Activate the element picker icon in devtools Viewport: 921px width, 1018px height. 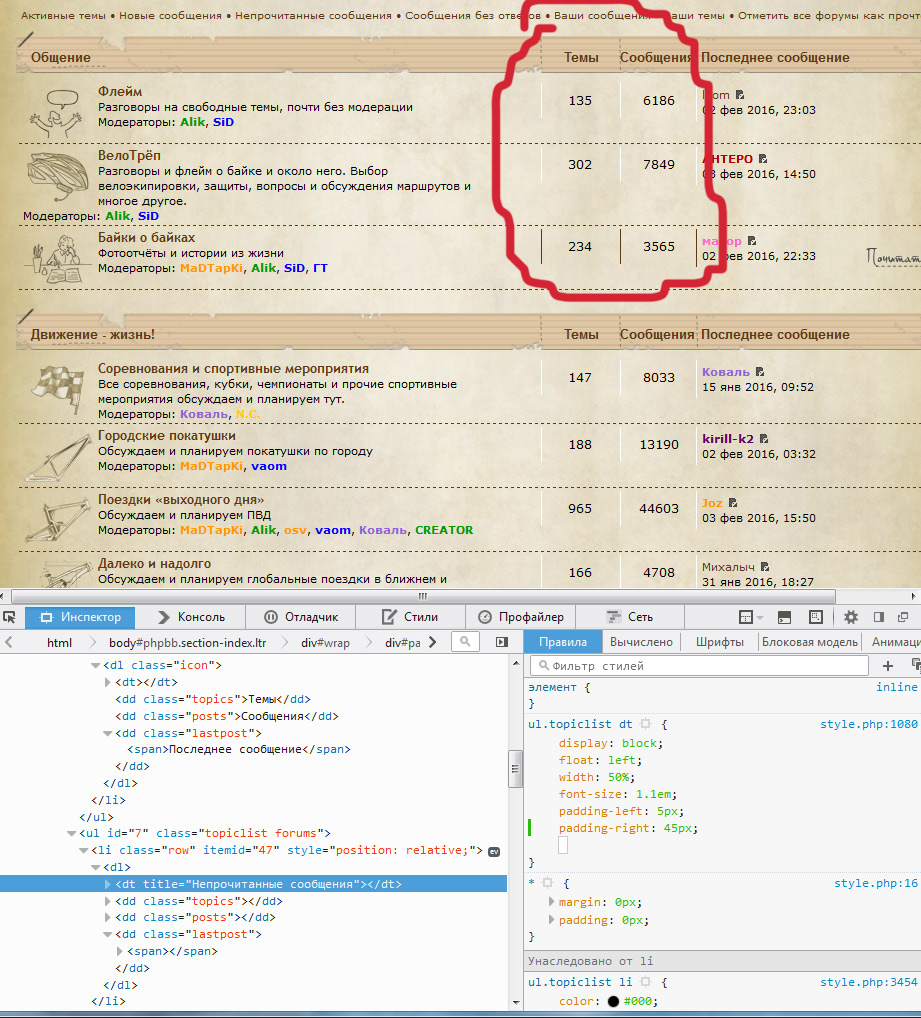point(9,617)
